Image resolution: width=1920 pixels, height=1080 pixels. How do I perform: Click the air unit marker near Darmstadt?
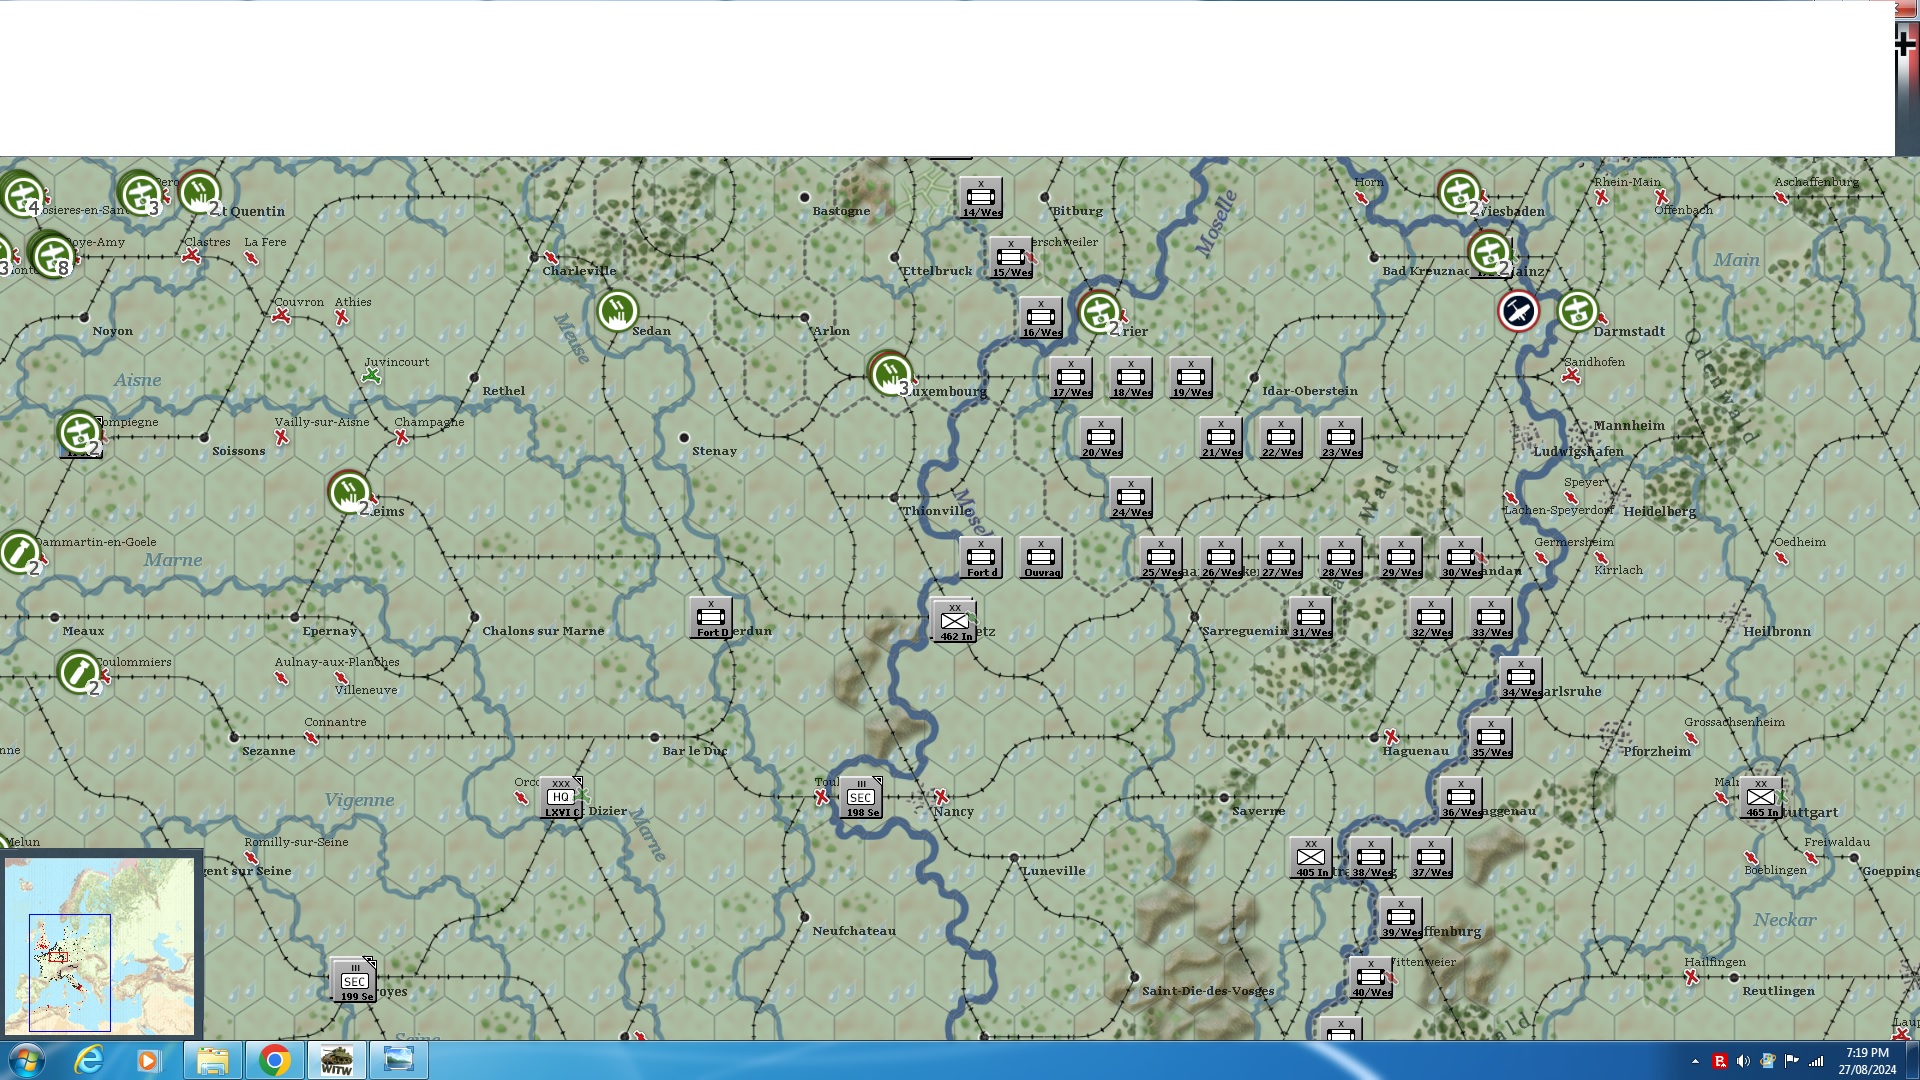pos(1518,312)
